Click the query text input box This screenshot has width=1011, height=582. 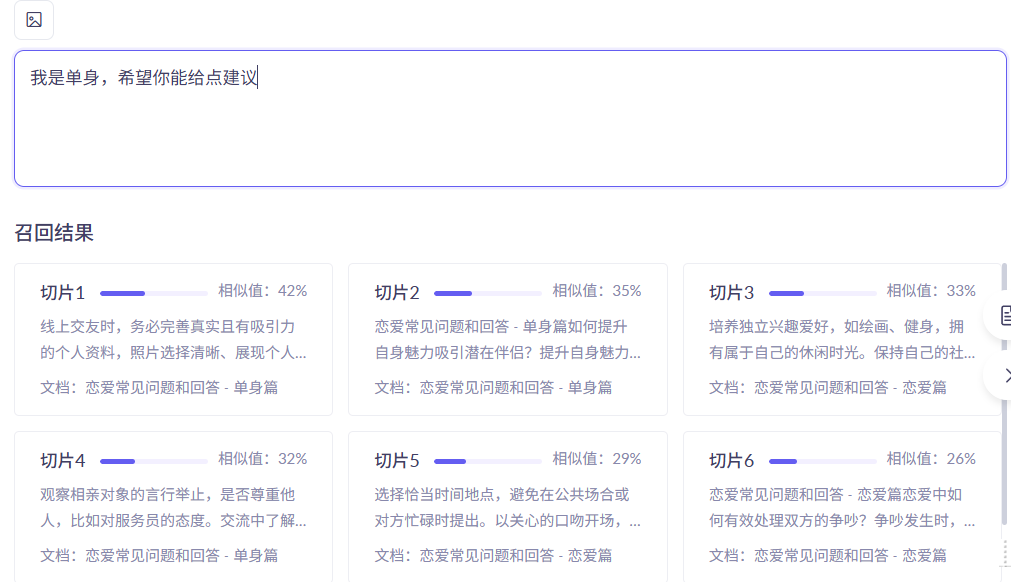pos(510,119)
